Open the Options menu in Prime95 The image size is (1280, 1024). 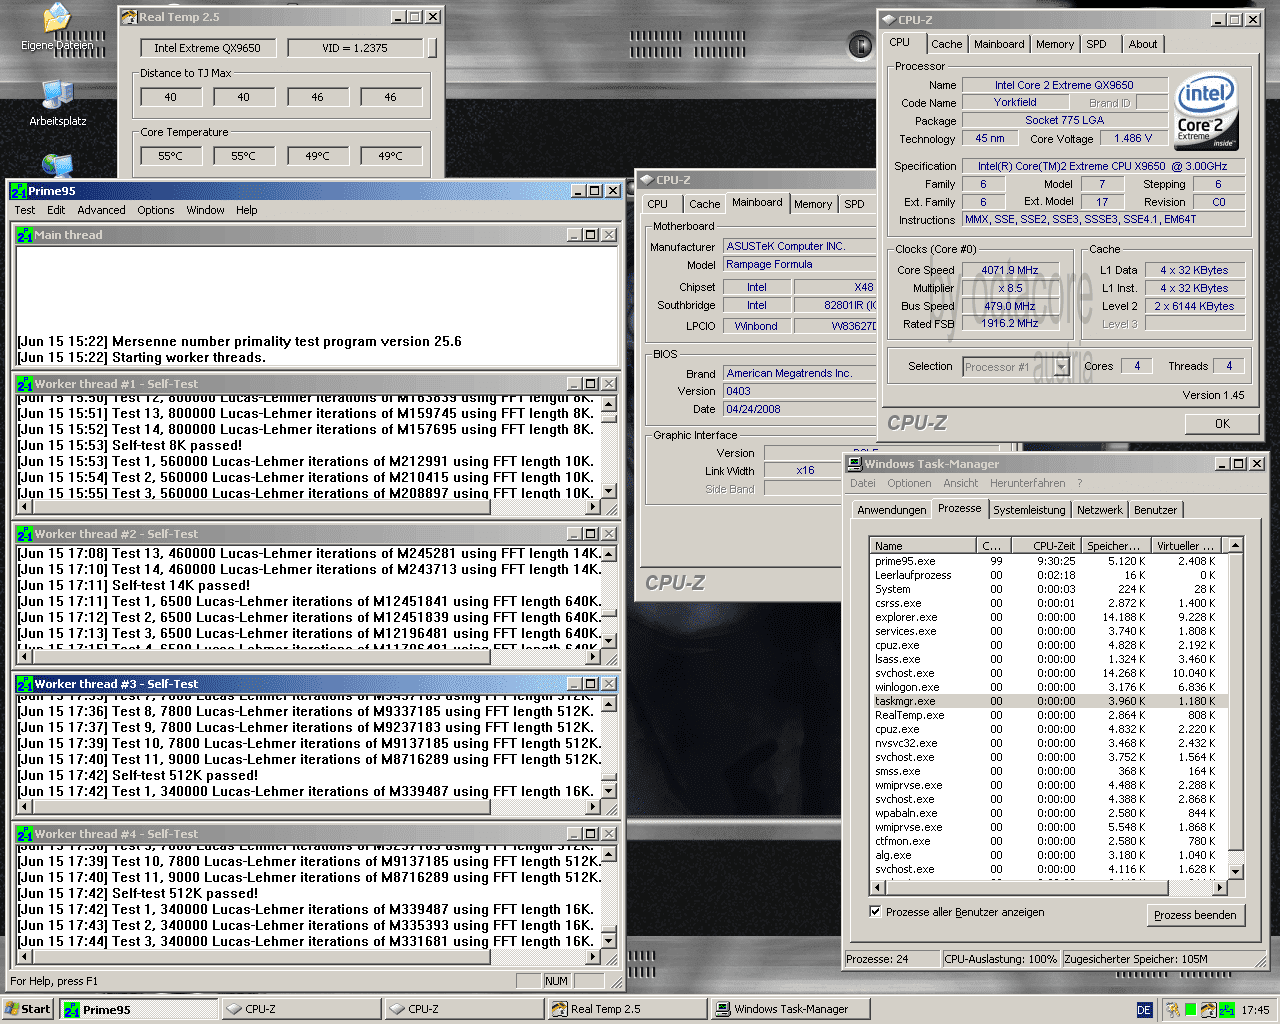156,210
